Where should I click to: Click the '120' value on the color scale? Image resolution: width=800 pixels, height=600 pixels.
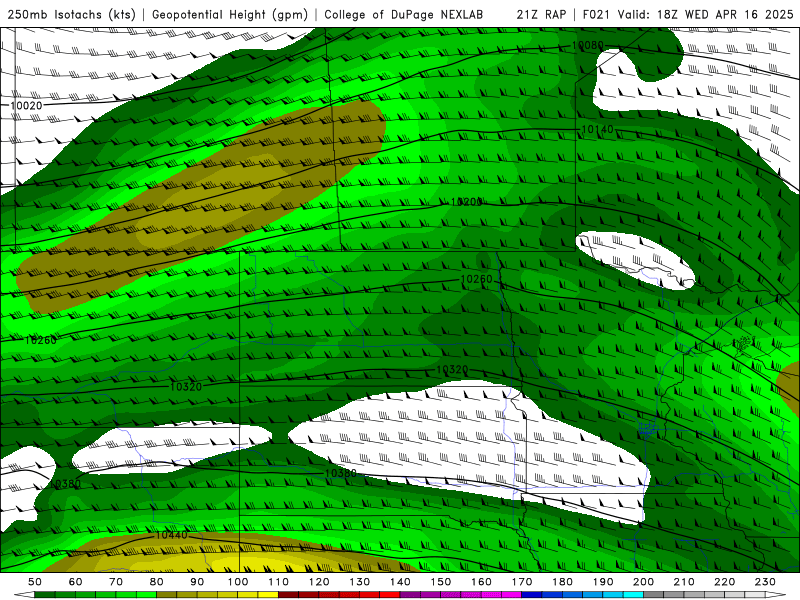point(319,582)
